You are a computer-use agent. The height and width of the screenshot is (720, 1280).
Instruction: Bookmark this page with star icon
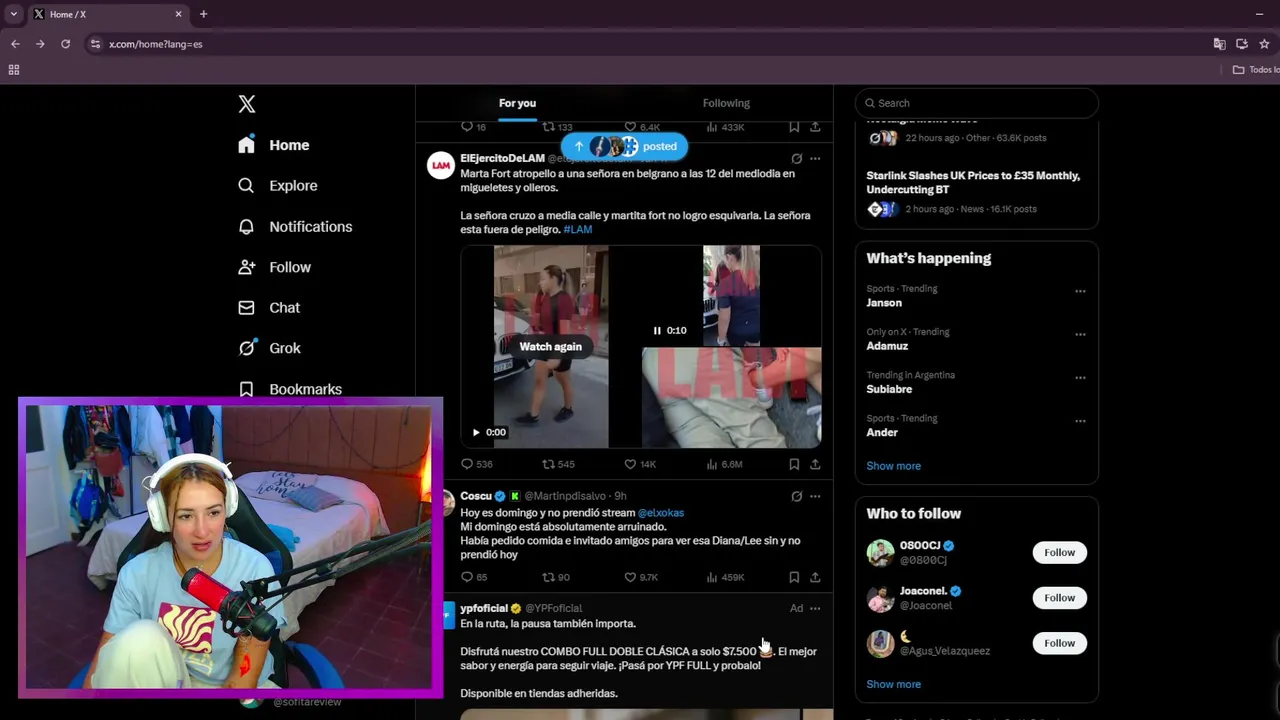tap(1264, 44)
